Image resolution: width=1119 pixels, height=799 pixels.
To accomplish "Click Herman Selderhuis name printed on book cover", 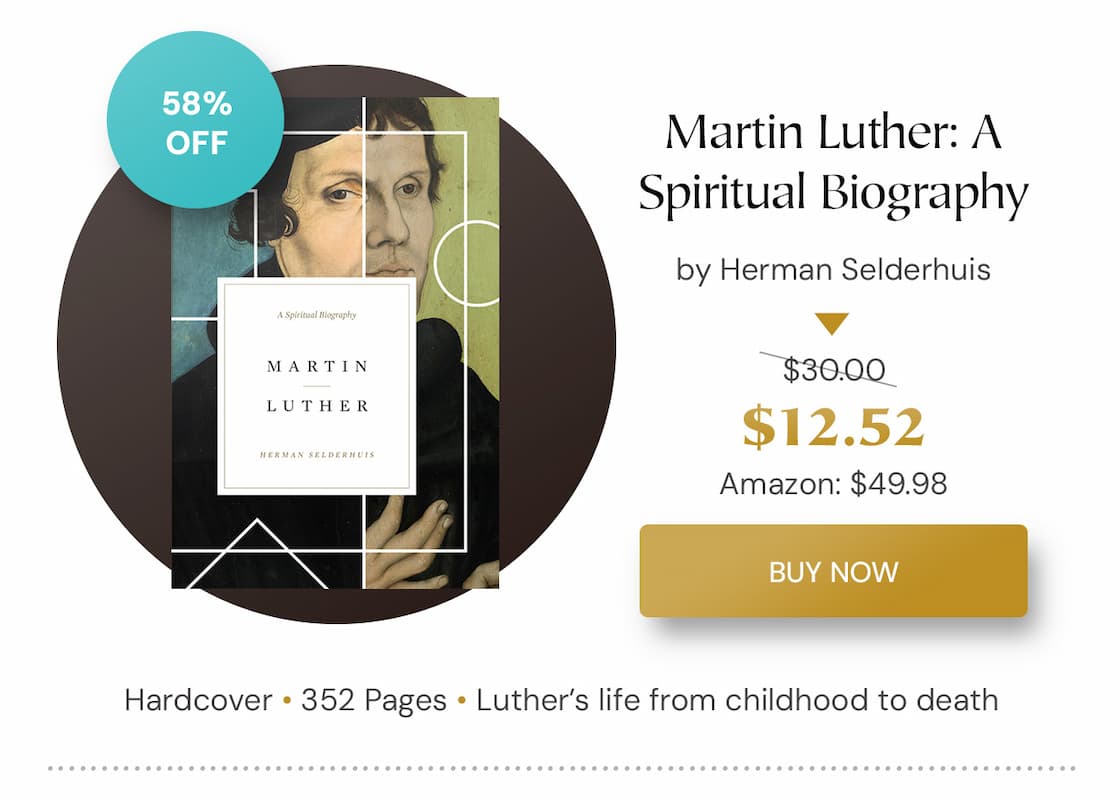I will 316,452.
